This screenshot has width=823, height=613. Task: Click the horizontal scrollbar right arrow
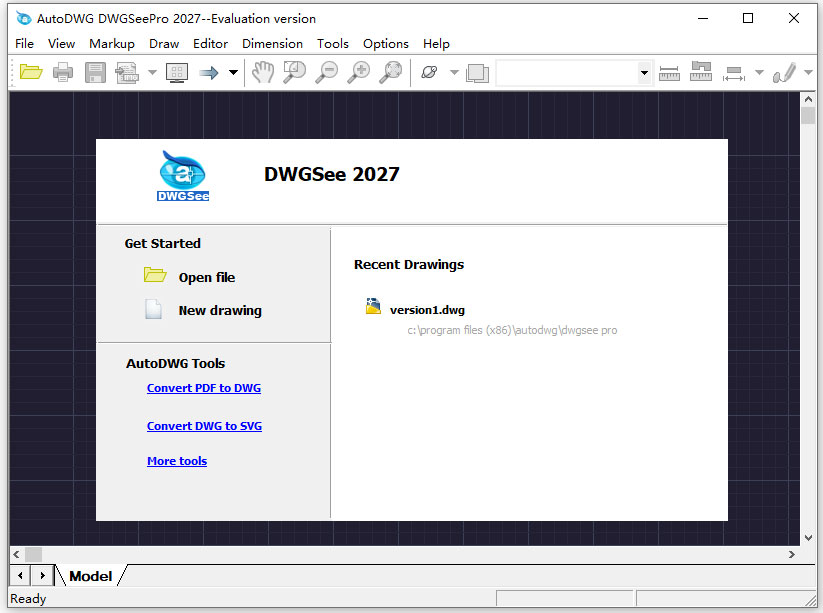(x=791, y=554)
